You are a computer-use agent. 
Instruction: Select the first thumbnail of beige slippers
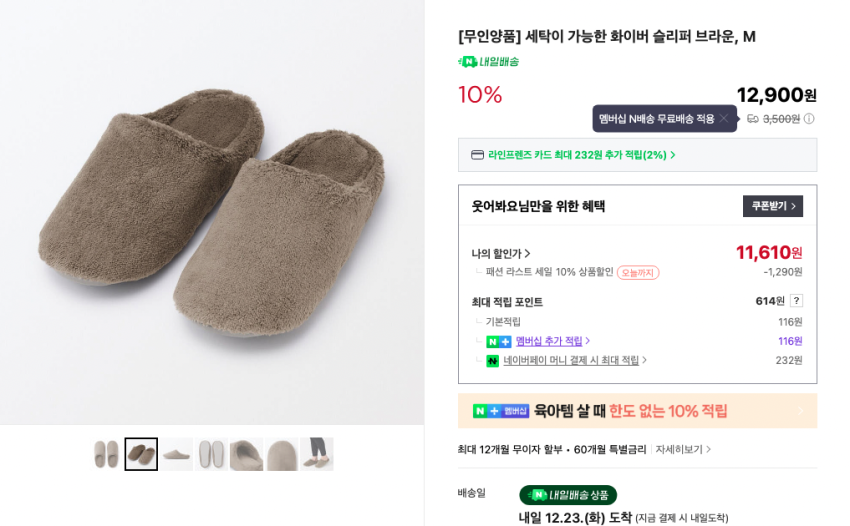106,454
